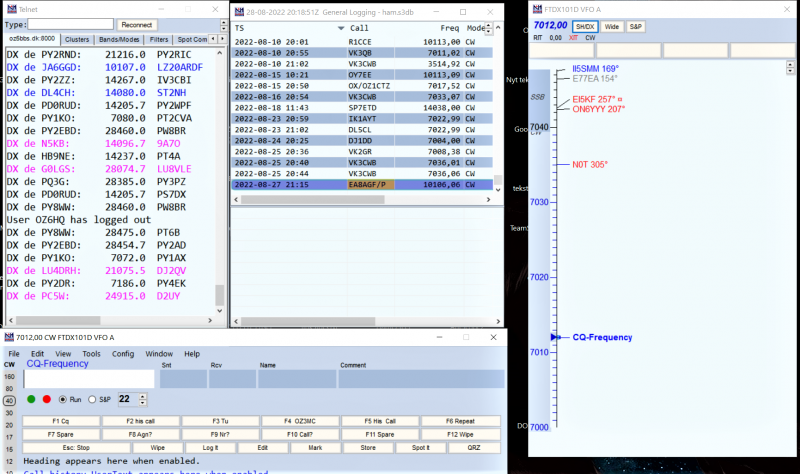Select the EA8AGF/P log entry row
The image size is (800, 474).
click(x=362, y=184)
